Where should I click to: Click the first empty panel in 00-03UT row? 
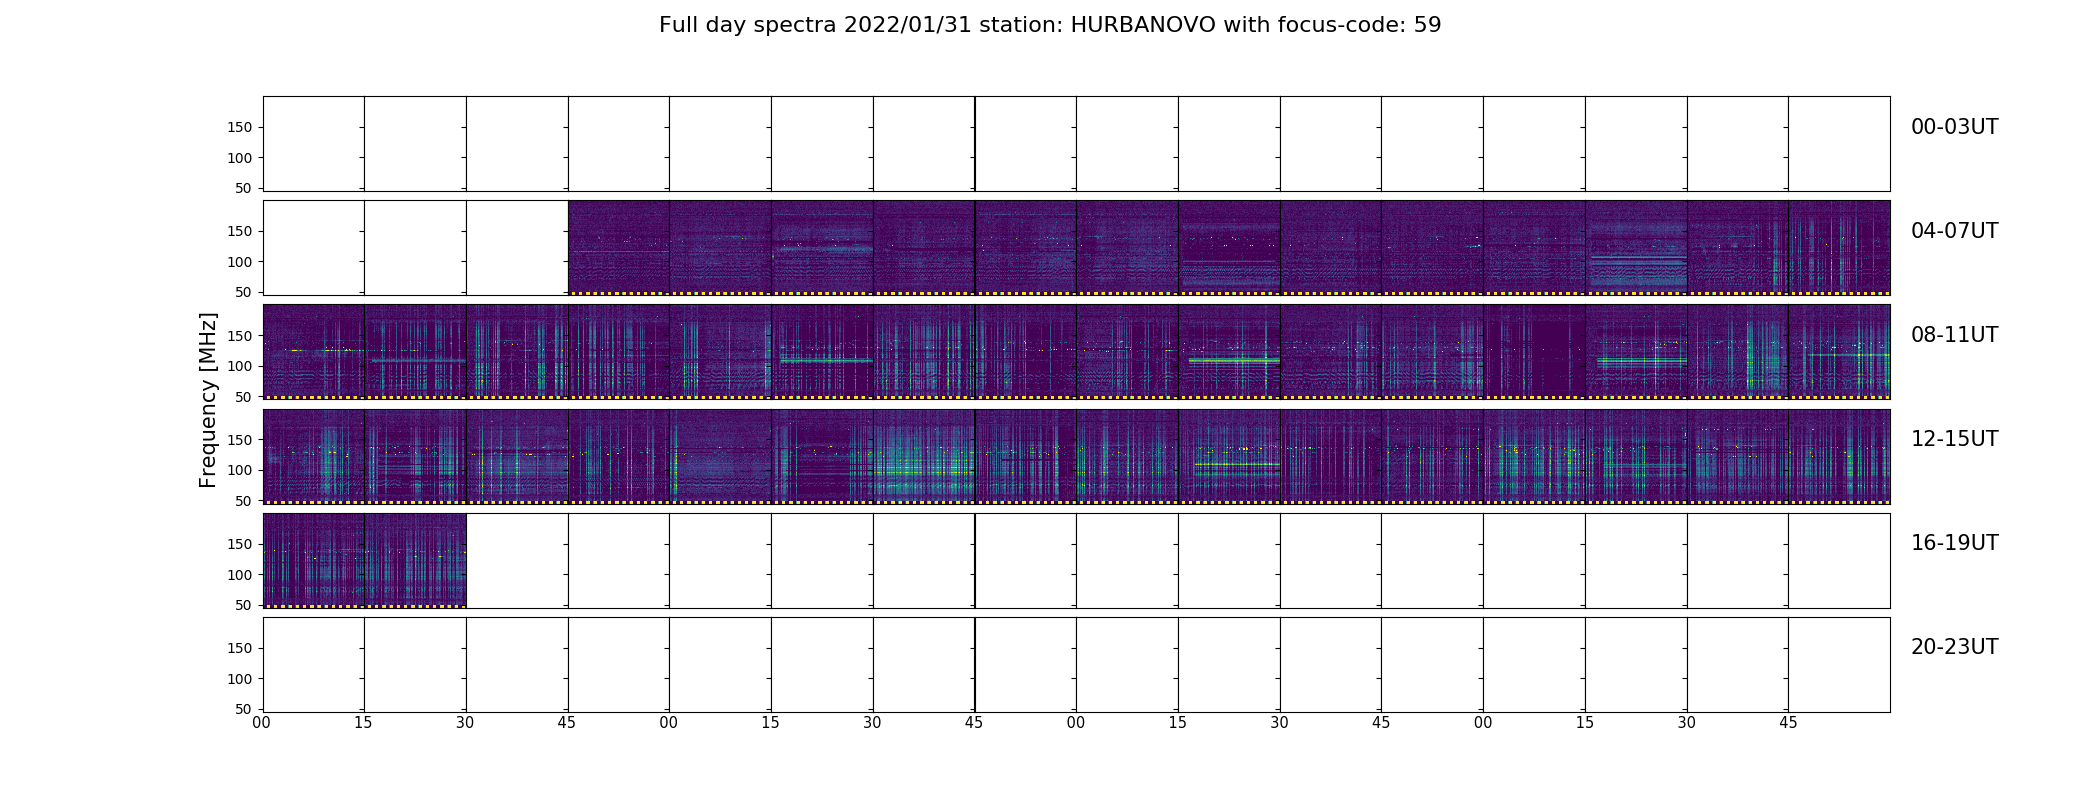pyautogui.click(x=314, y=144)
